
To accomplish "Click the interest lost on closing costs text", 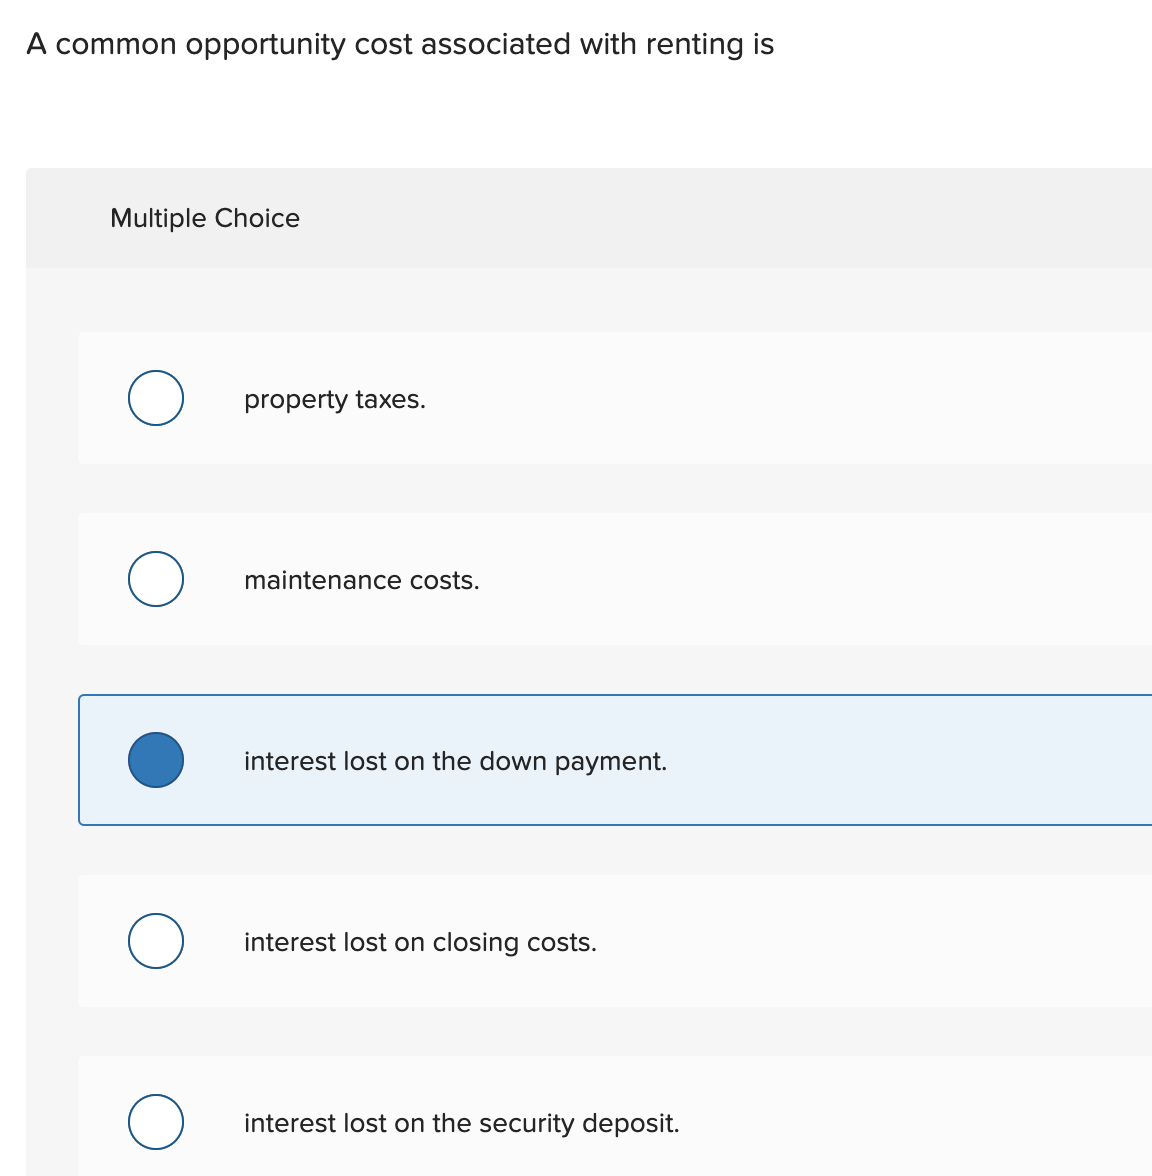I will [x=420, y=942].
